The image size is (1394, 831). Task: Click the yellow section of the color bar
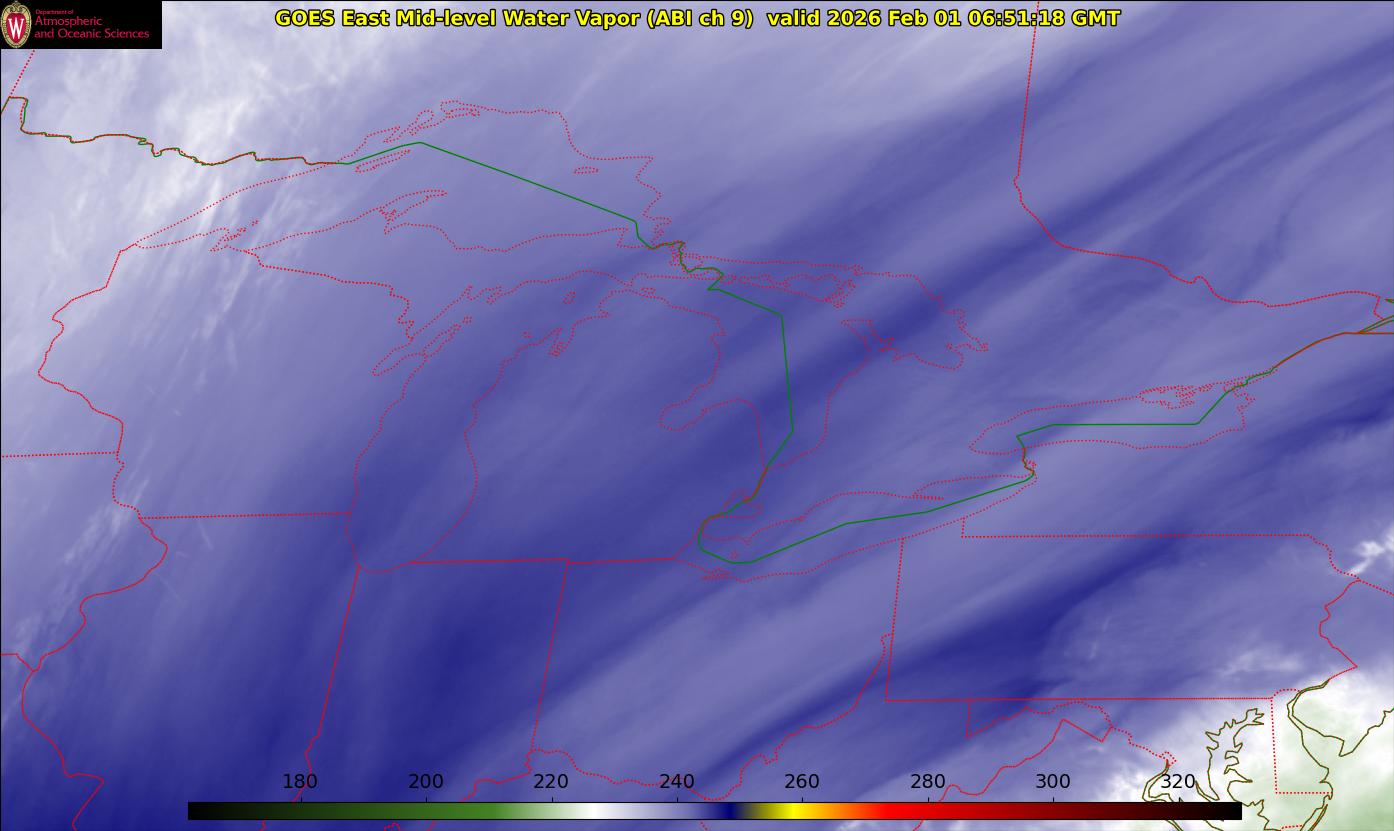click(x=792, y=811)
